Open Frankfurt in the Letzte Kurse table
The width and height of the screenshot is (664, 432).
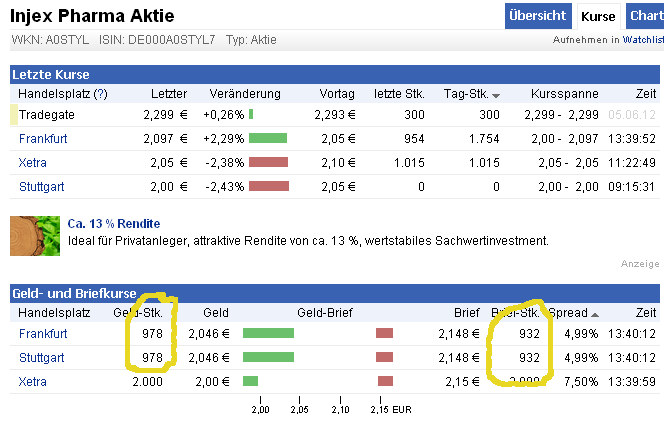click(43, 138)
